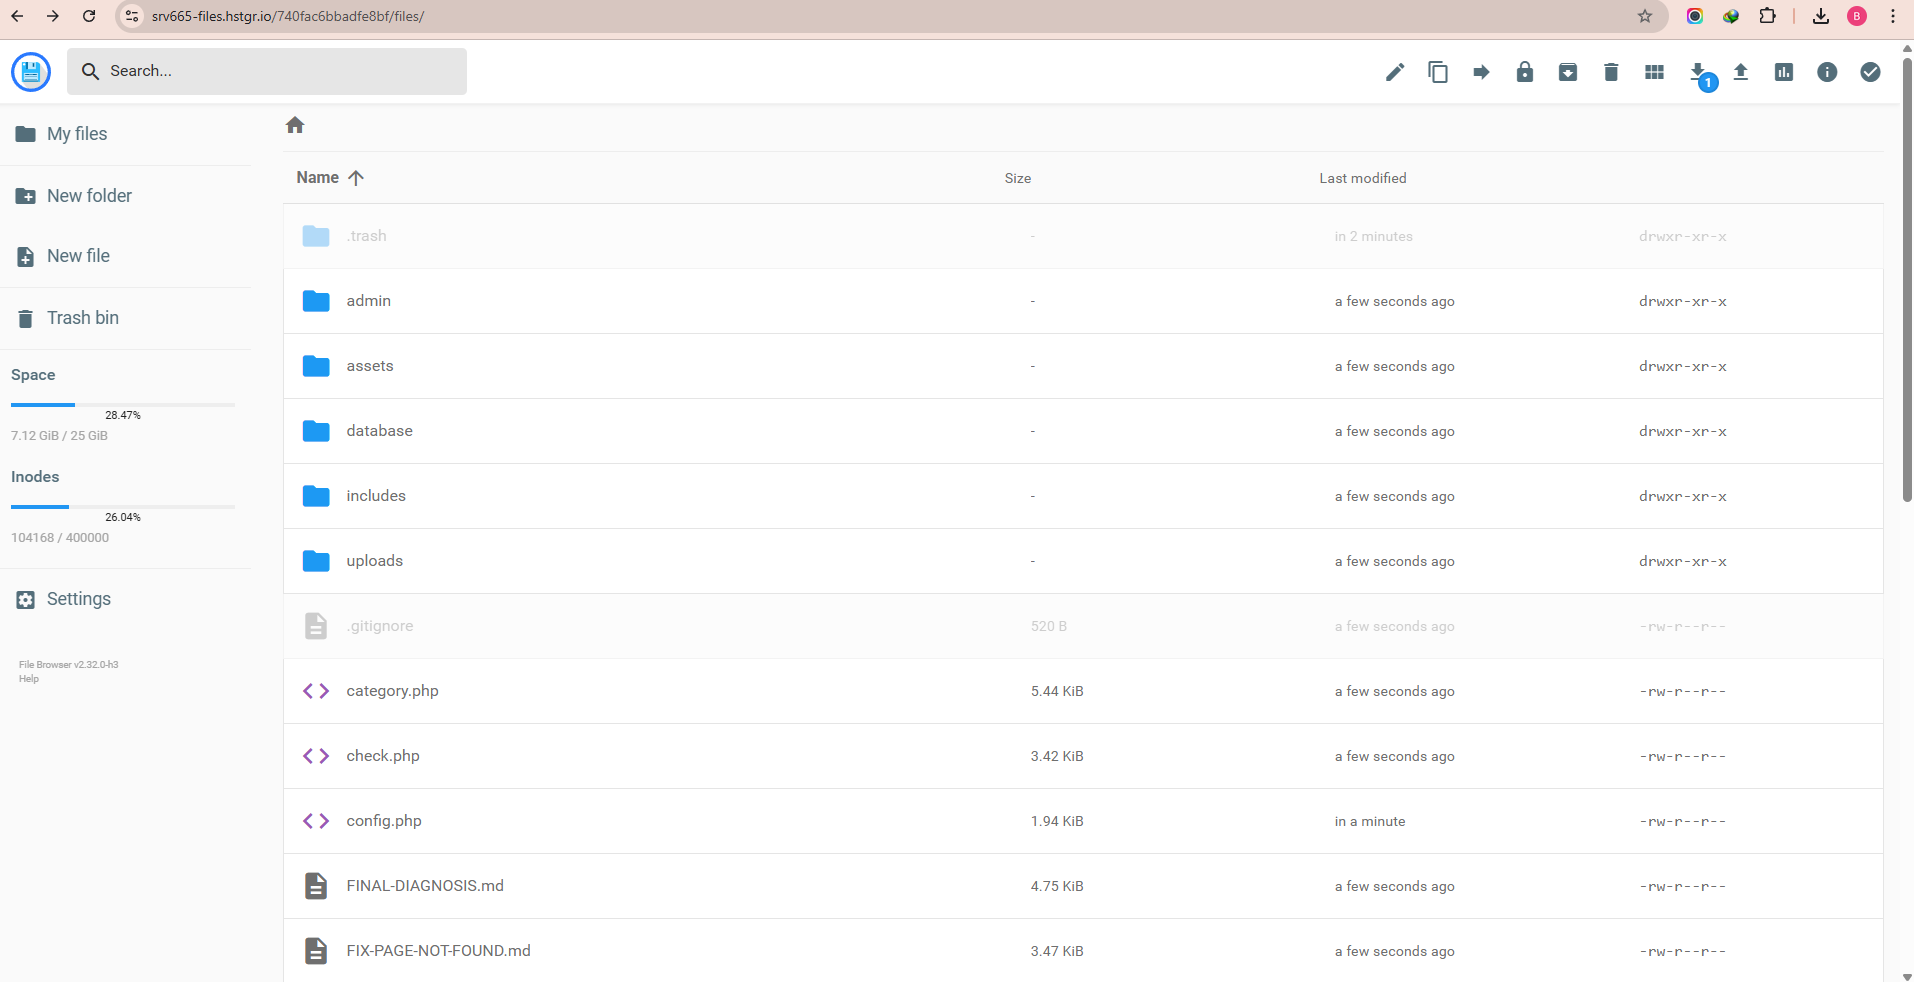
Task: Open permissions with the lock icon
Action: coord(1524,72)
